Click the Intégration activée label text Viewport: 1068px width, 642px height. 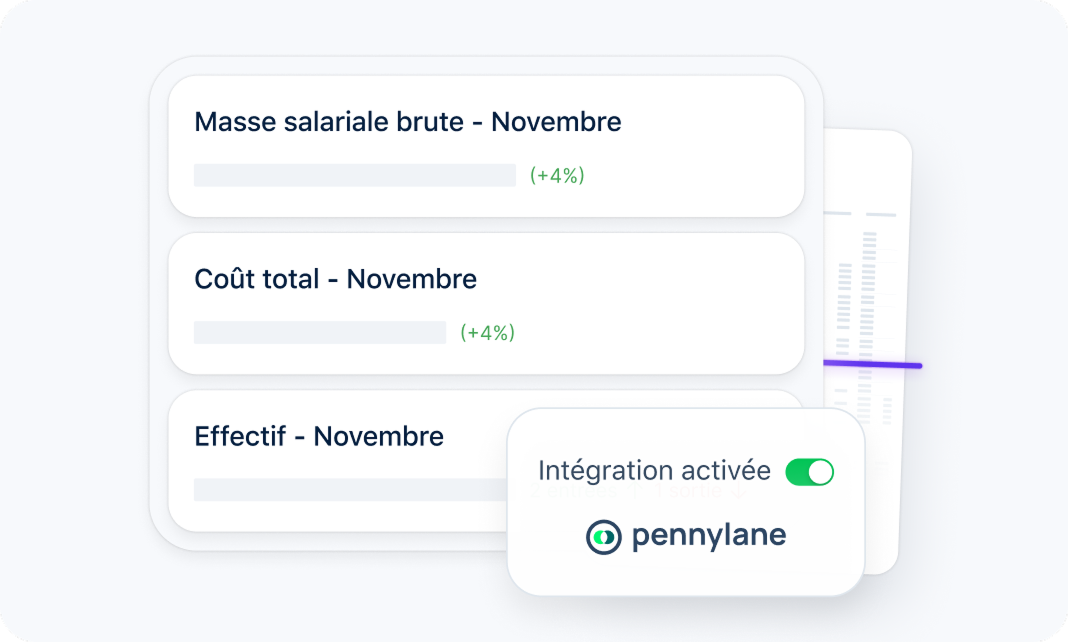point(654,471)
